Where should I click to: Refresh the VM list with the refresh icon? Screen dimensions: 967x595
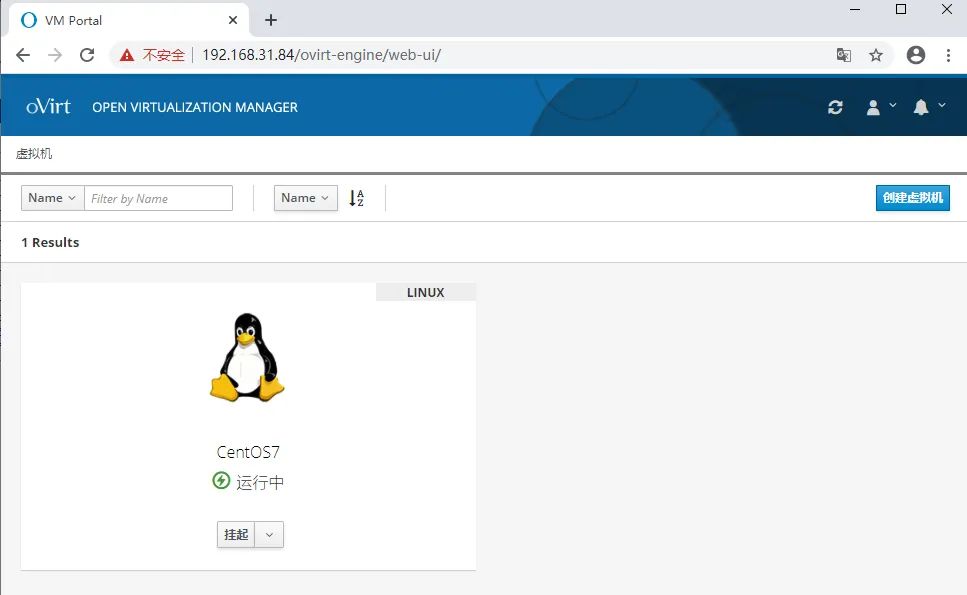tap(835, 107)
